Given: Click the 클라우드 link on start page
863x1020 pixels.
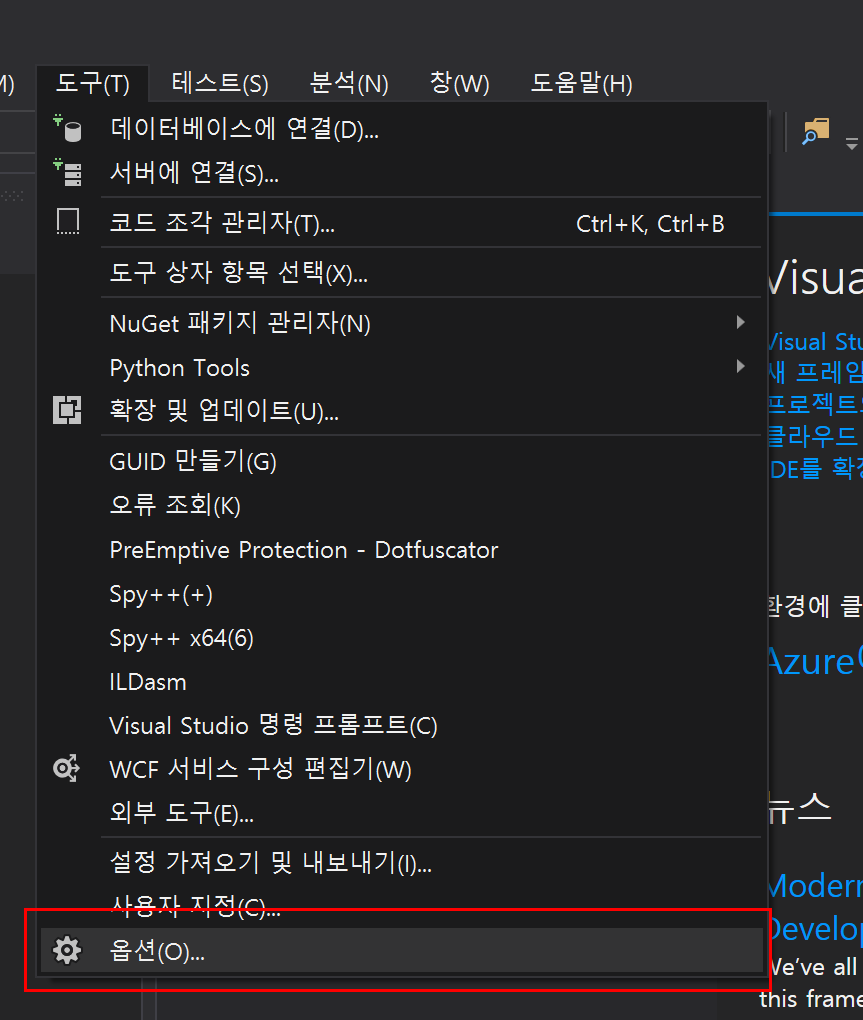Looking at the screenshot, I should click(814, 436).
